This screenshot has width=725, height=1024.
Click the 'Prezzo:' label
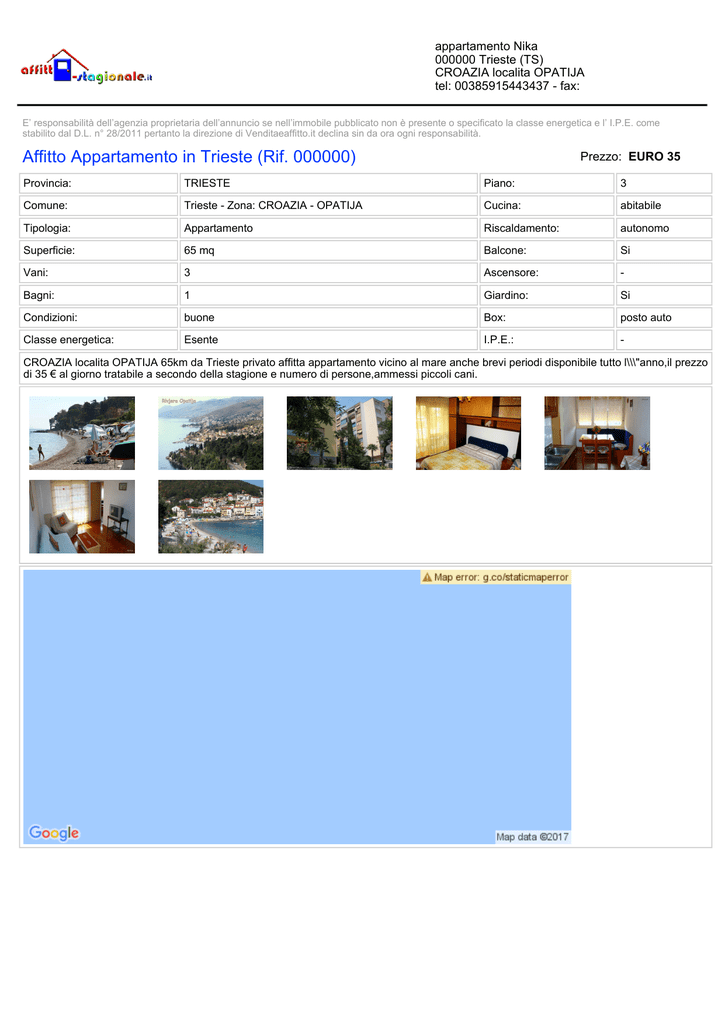click(600, 157)
